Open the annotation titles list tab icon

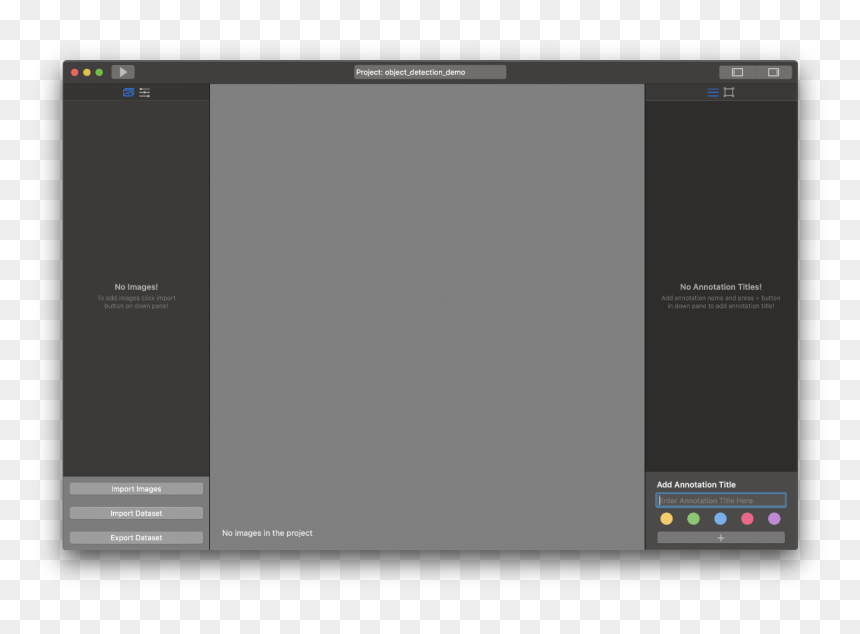tap(713, 92)
